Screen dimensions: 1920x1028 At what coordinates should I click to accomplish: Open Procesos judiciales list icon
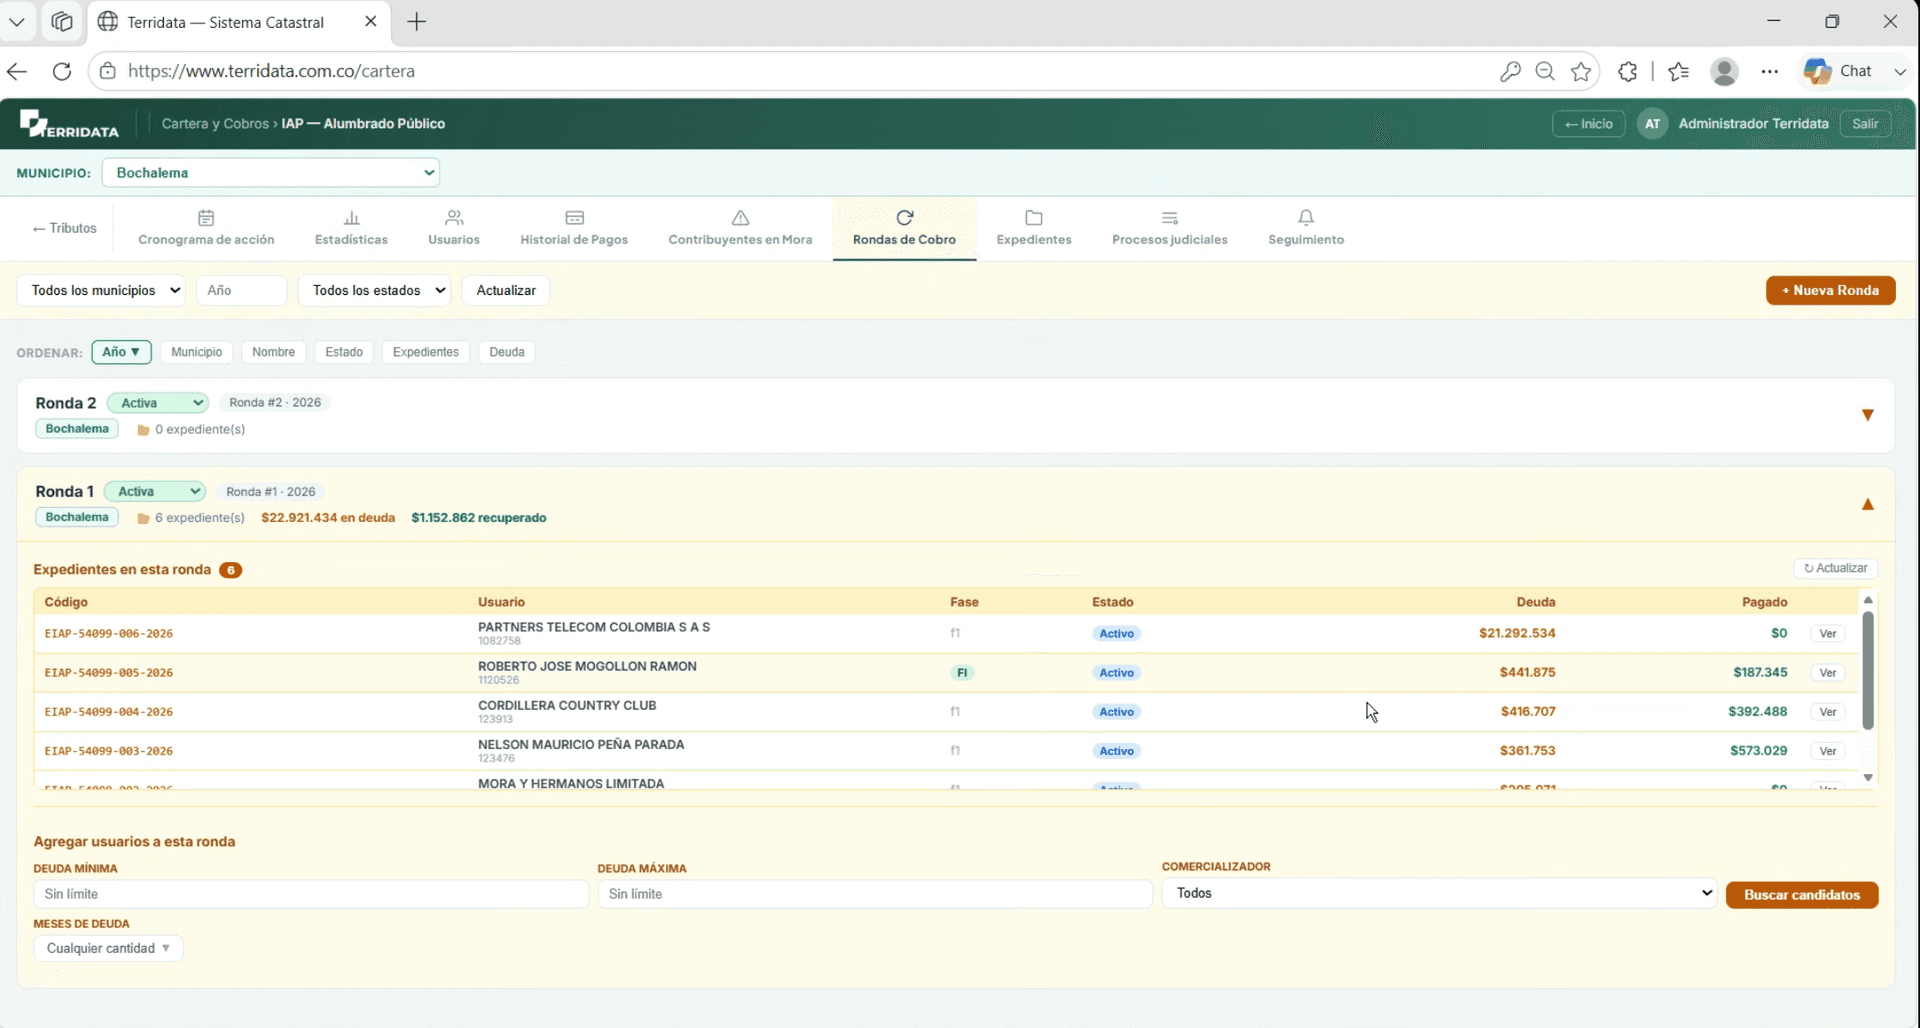(x=1170, y=218)
